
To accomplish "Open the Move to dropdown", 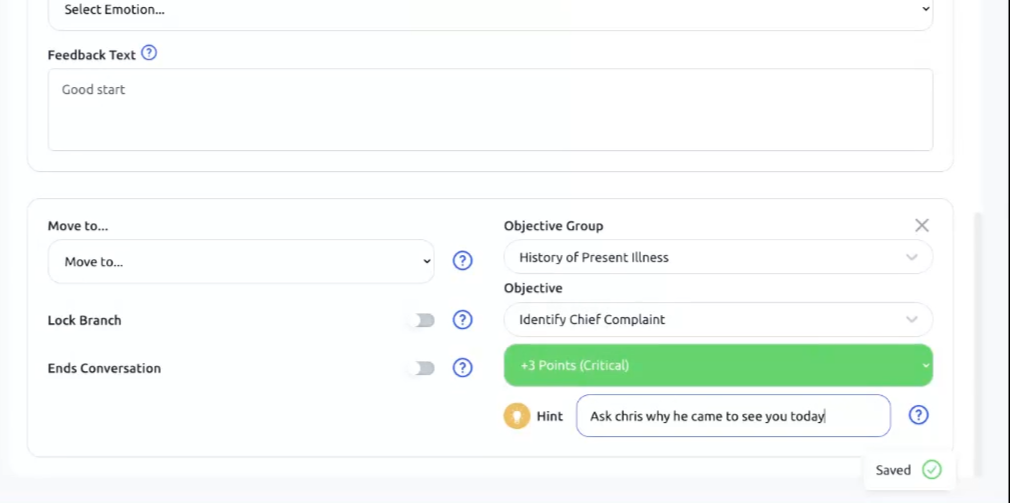I will (241, 262).
